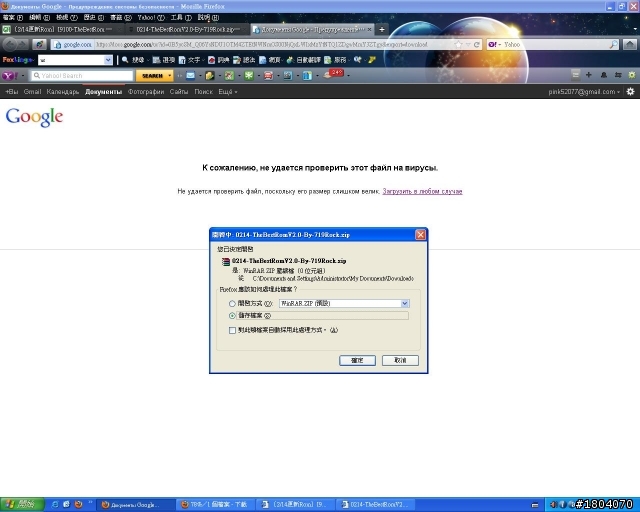Viewport: 640px width, 512px height.
Task: Open the tab list dropdown arrow
Action: click(x=635, y=29)
